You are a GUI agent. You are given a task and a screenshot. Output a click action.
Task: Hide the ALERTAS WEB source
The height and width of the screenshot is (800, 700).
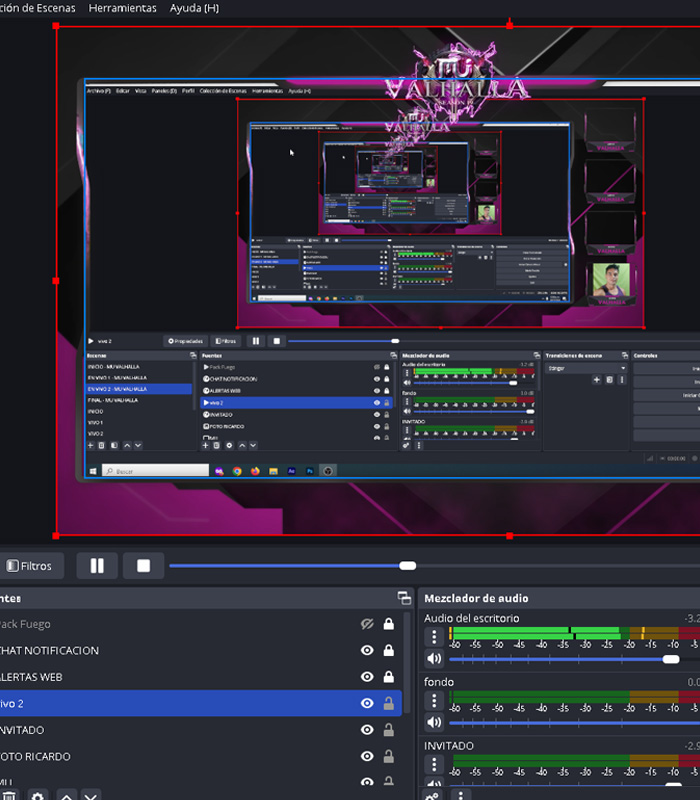(367, 677)
